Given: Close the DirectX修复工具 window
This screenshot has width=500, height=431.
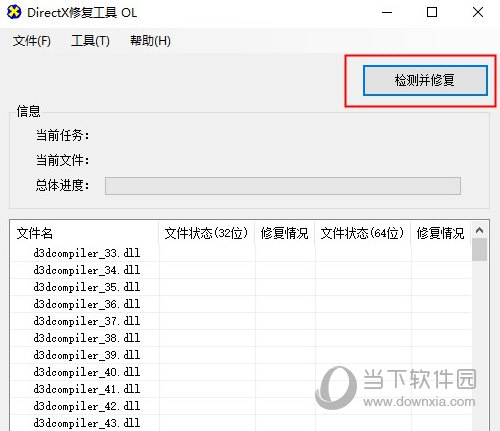Looking at the screenshot, I should click(478, 13).
